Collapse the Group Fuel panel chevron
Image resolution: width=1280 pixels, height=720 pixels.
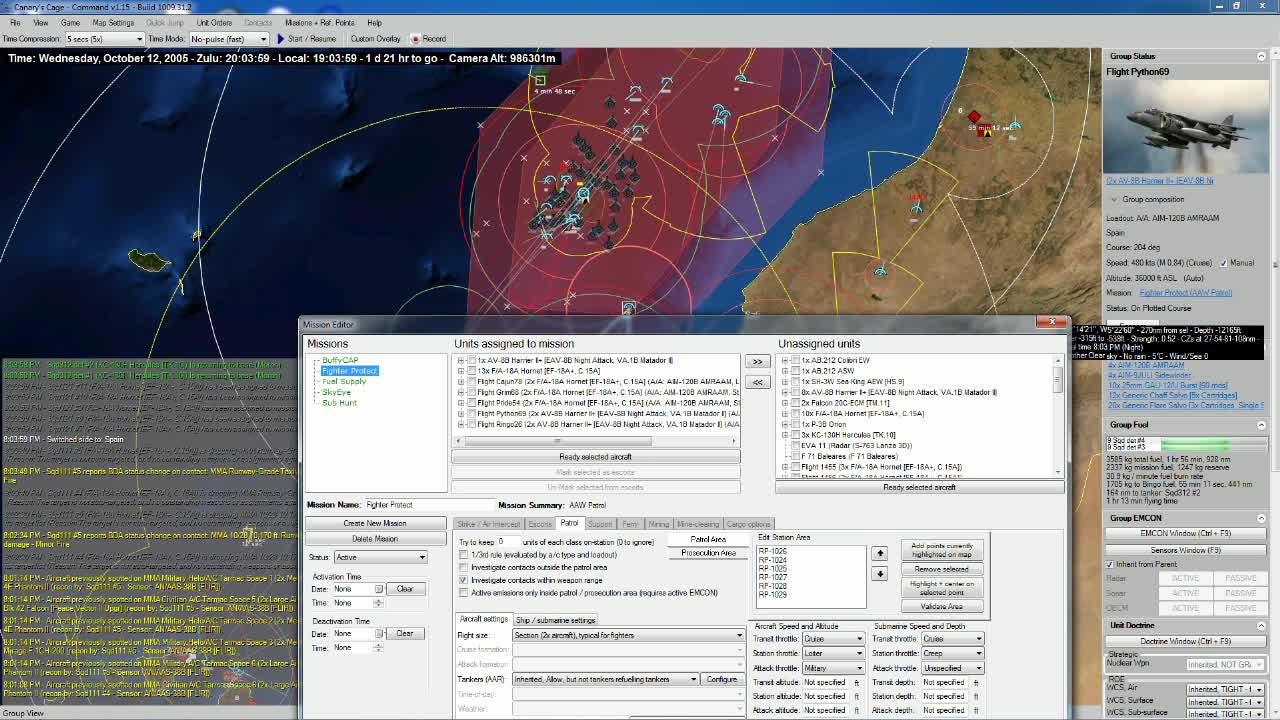1260,425
